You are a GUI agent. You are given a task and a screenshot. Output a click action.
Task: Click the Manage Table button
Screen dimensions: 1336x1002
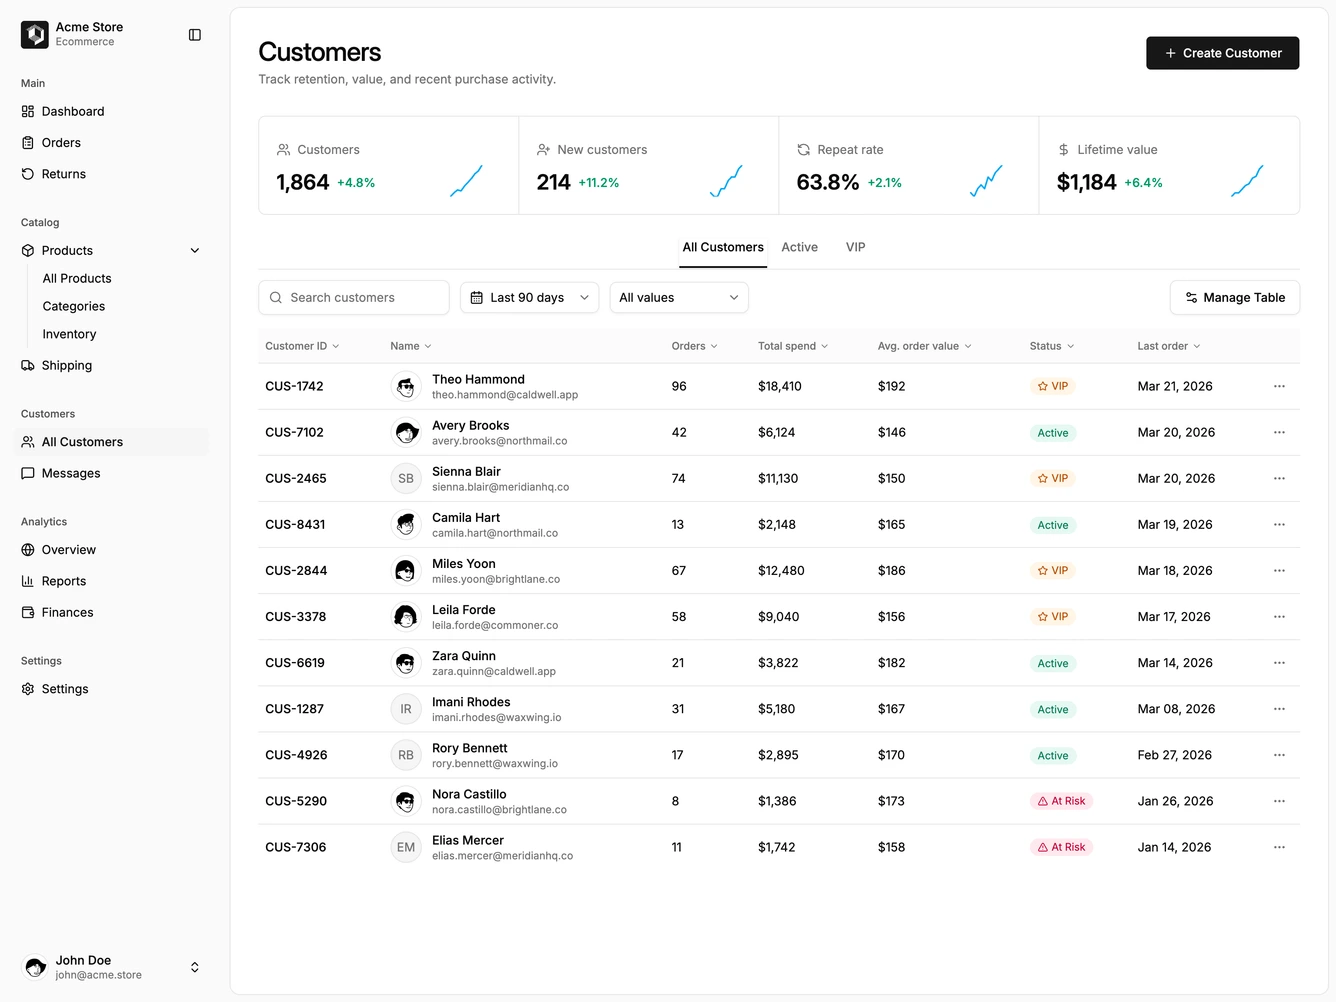pyautogui.click(x=1234, y=298)
